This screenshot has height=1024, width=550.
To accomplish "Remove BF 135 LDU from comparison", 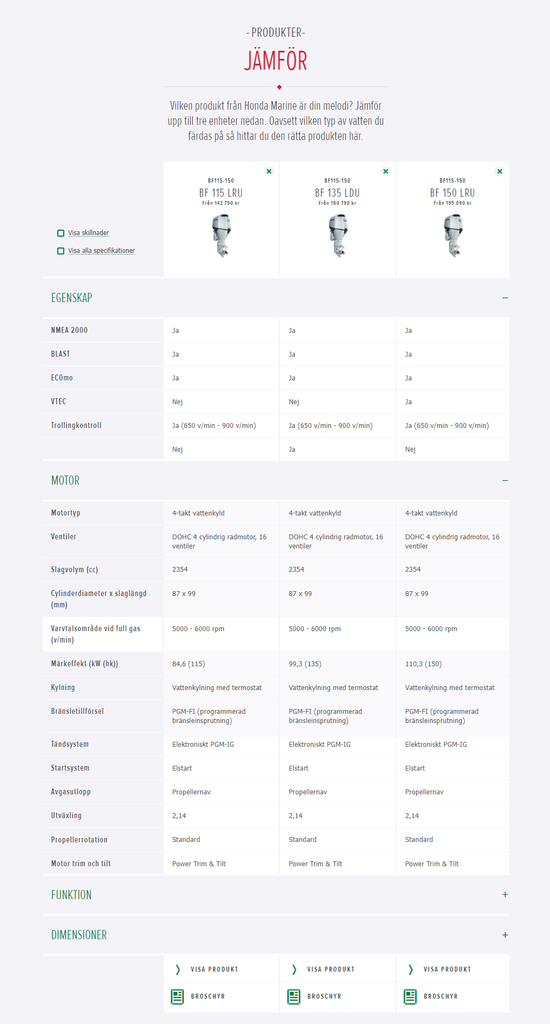I will pos(385,171).
